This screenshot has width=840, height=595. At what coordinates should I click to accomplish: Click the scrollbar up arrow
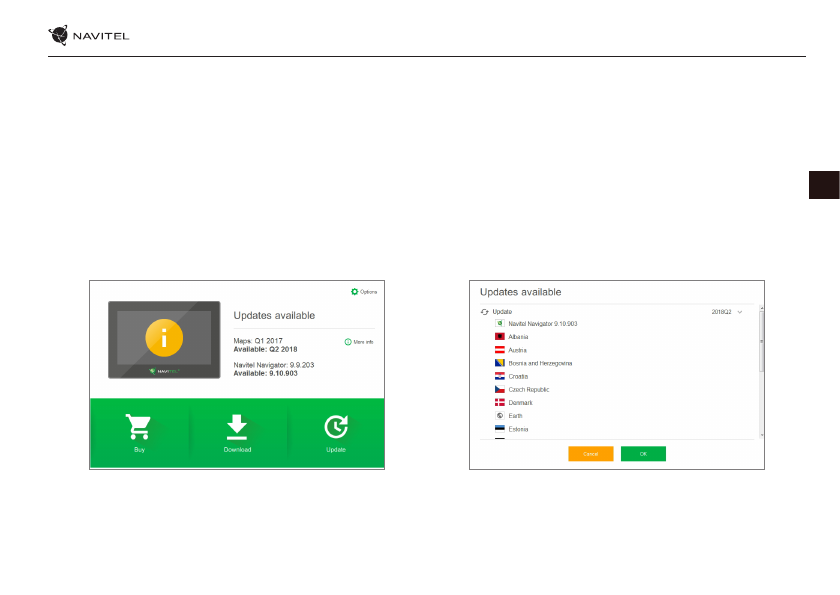coord(761,308)
